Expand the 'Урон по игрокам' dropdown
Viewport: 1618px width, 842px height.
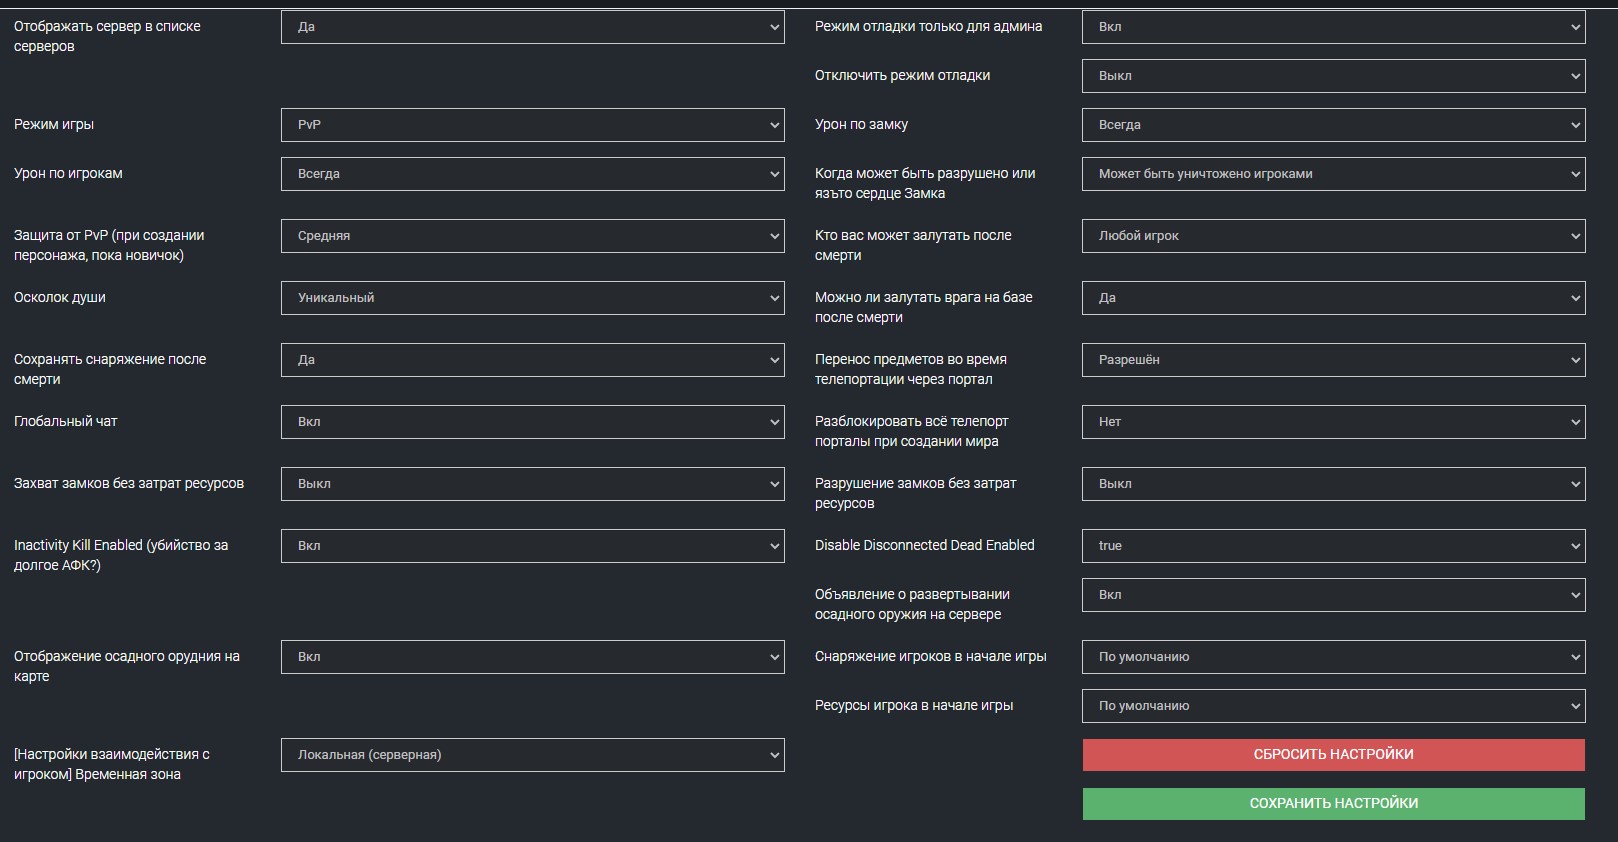point(532,174)
